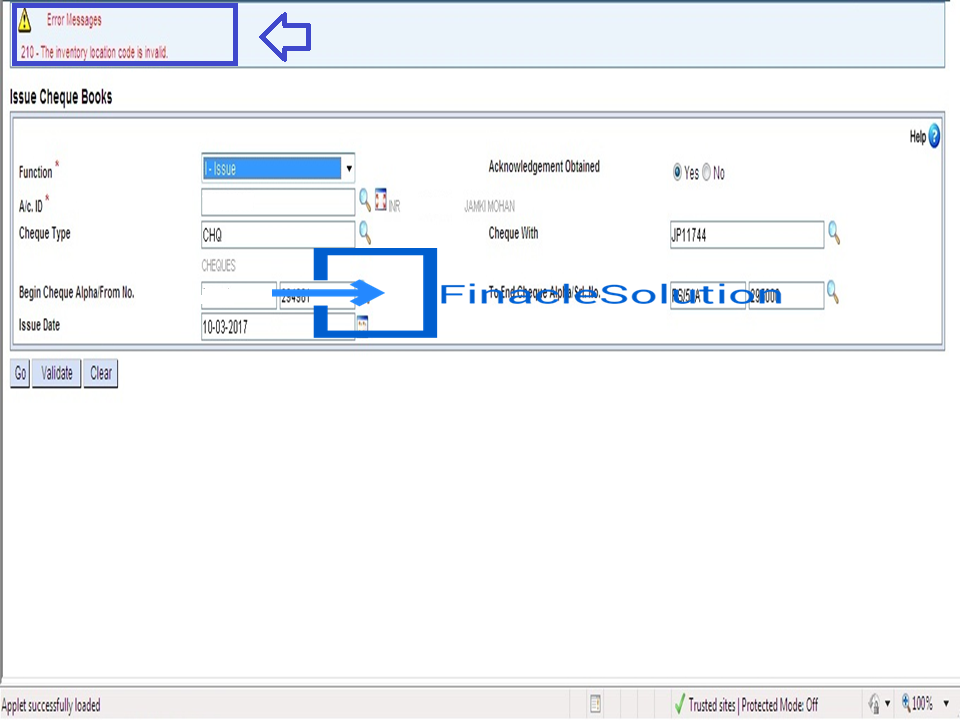Open the zoom level dropdown arrow
This screenshot has height=720, width=960.
coord(945,704)
